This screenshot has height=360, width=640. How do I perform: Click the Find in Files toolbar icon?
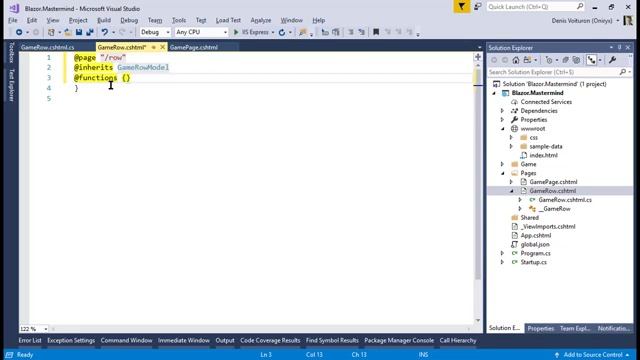tap(302, 32)
